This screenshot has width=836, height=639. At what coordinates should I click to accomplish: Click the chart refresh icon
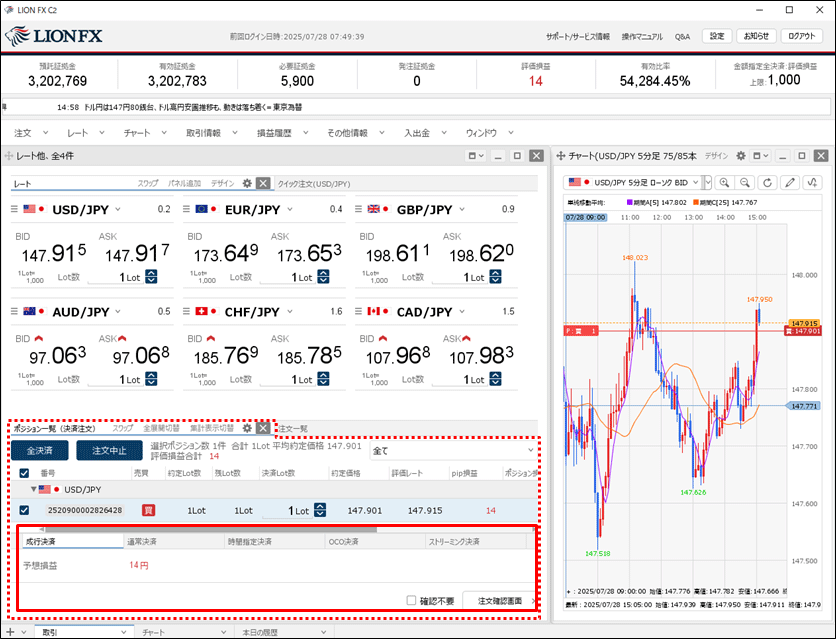click(x=768, y=183)
